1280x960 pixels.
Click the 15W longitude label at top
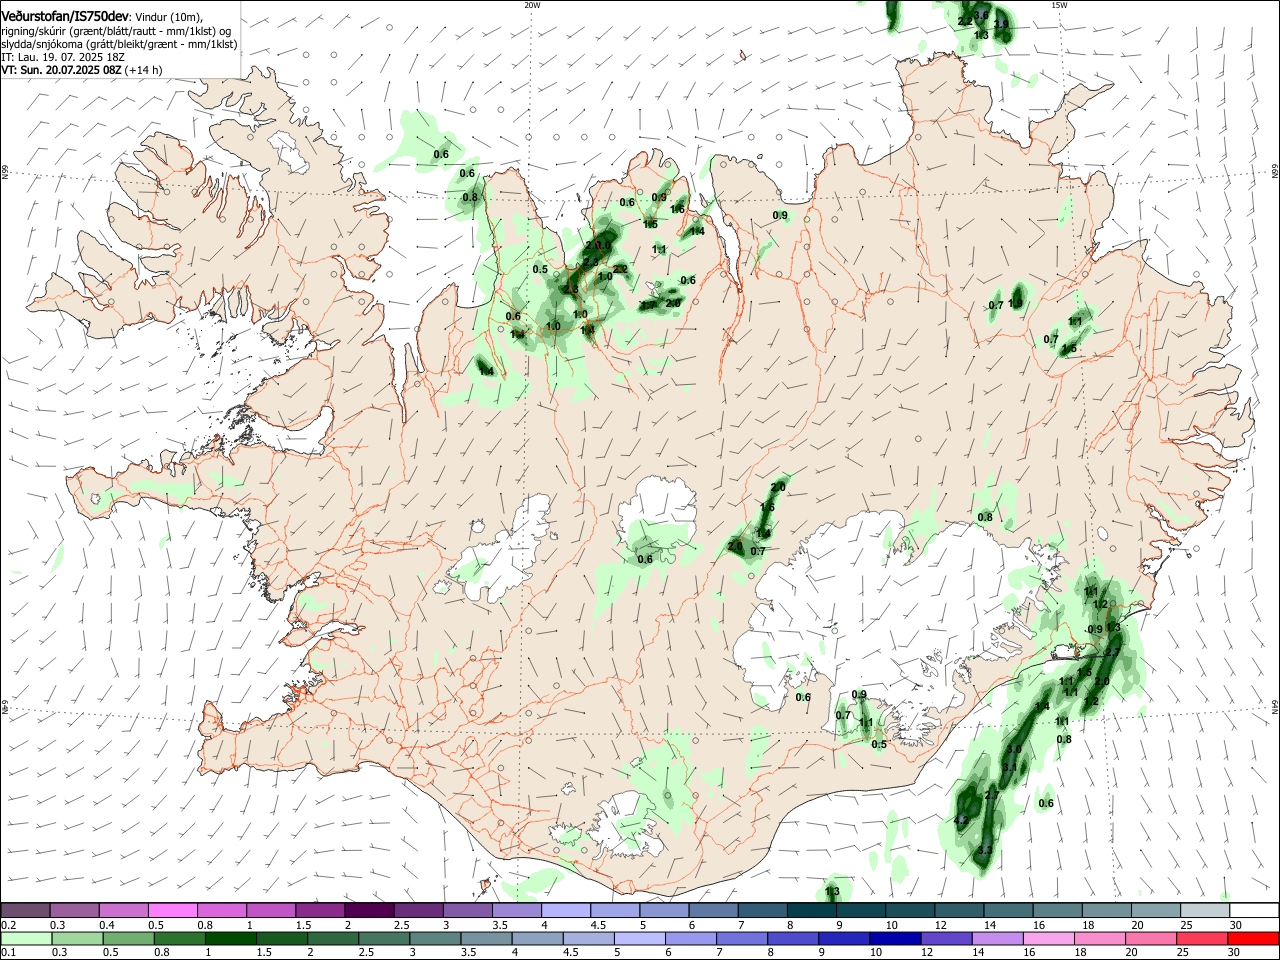point(1059,5)
